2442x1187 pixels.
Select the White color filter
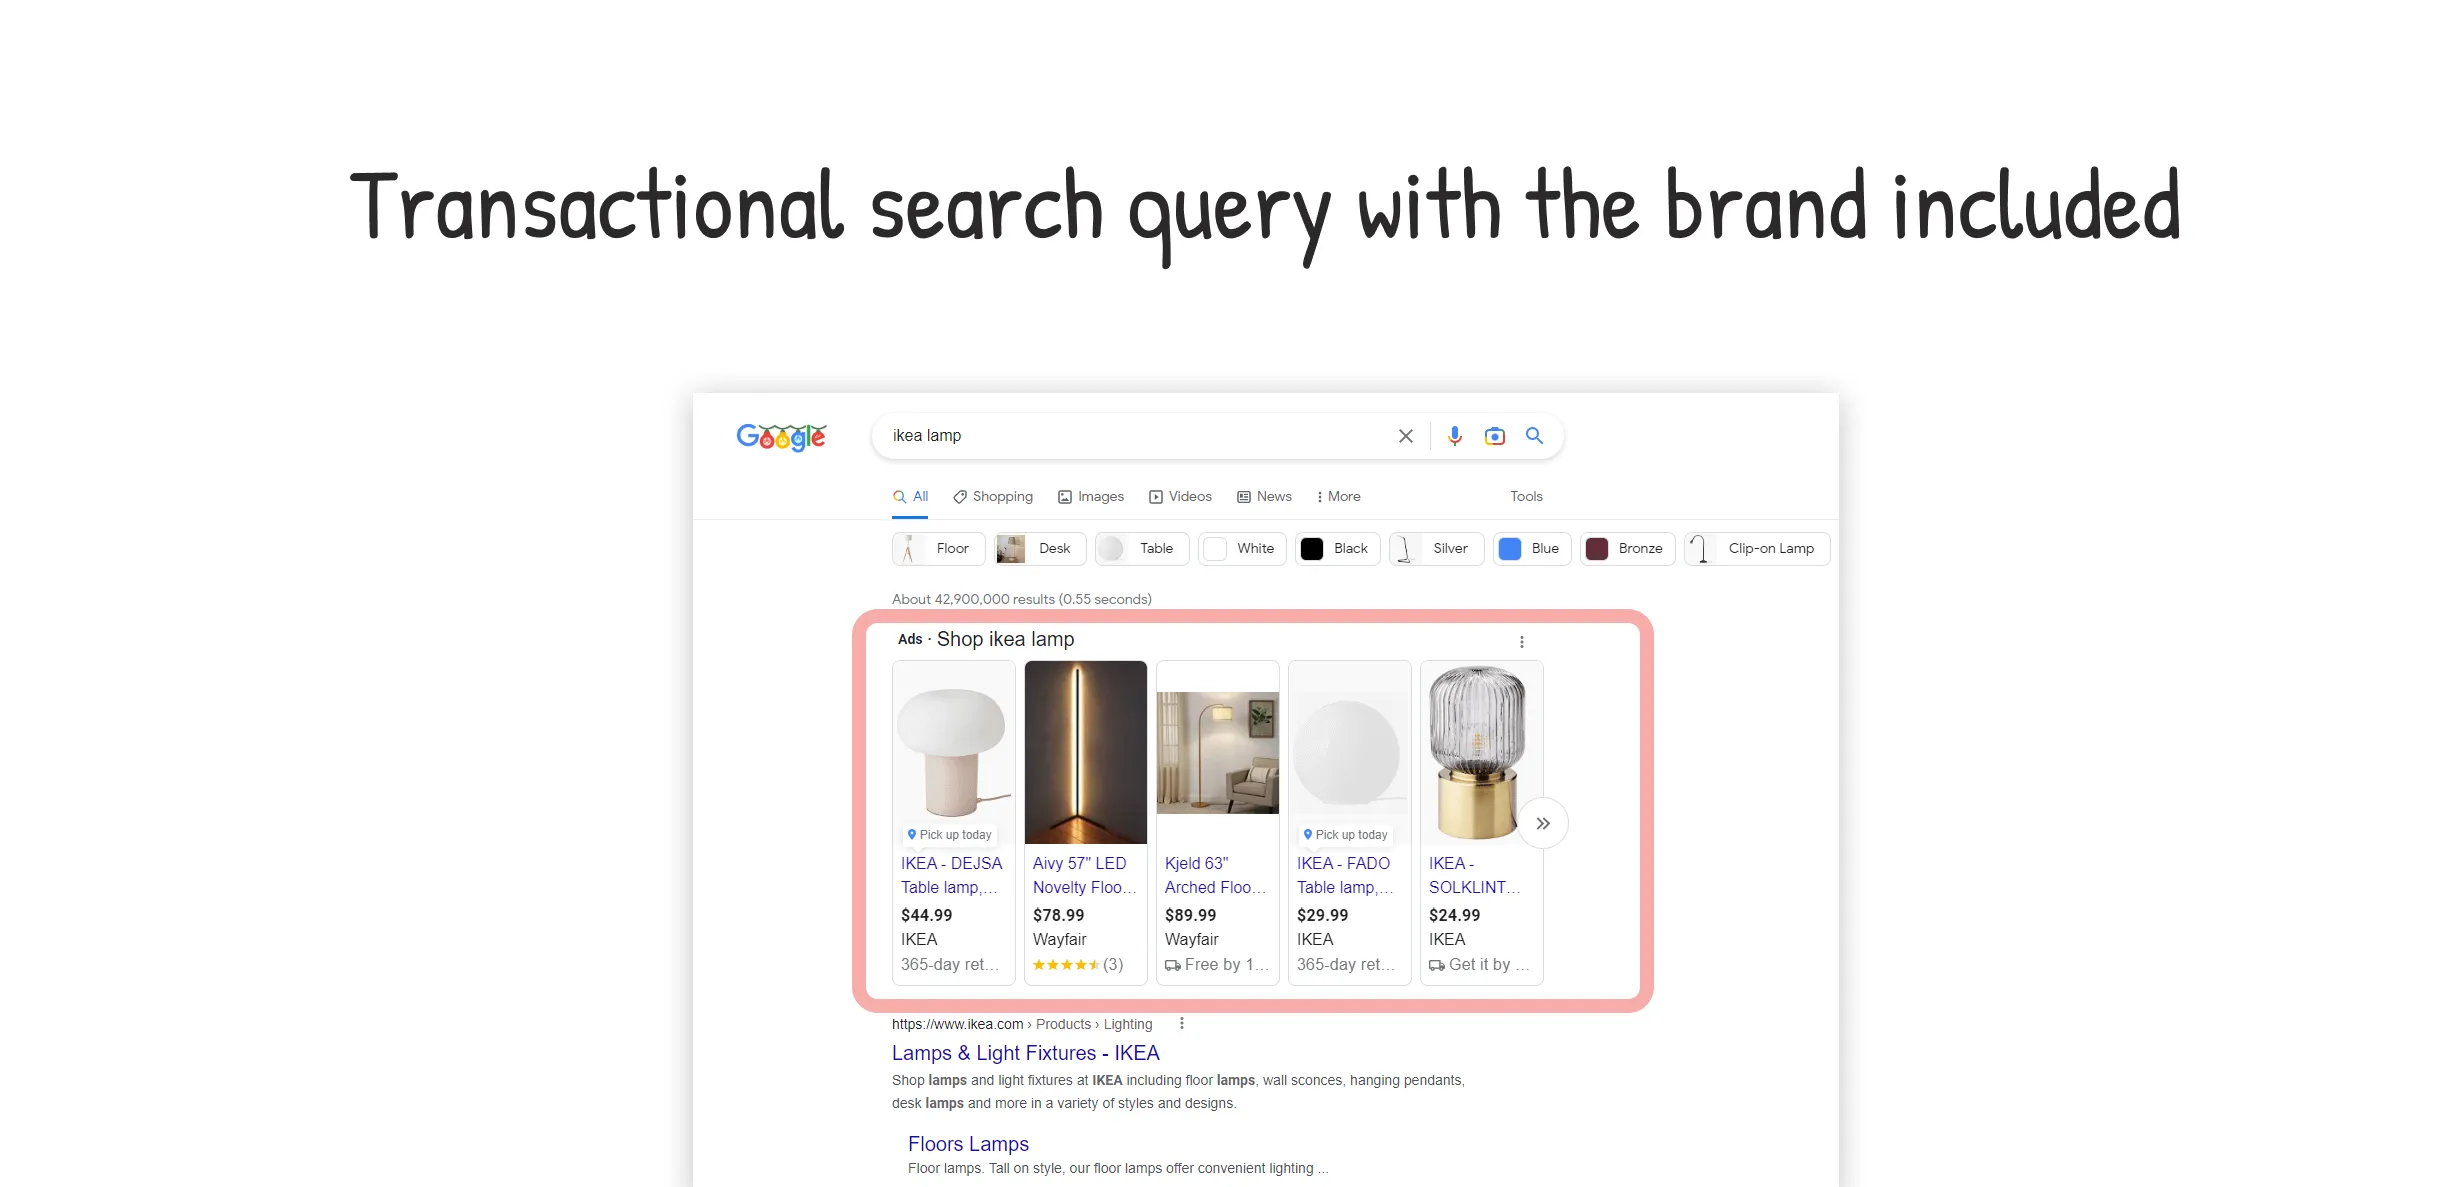(x=1242, y=549)
